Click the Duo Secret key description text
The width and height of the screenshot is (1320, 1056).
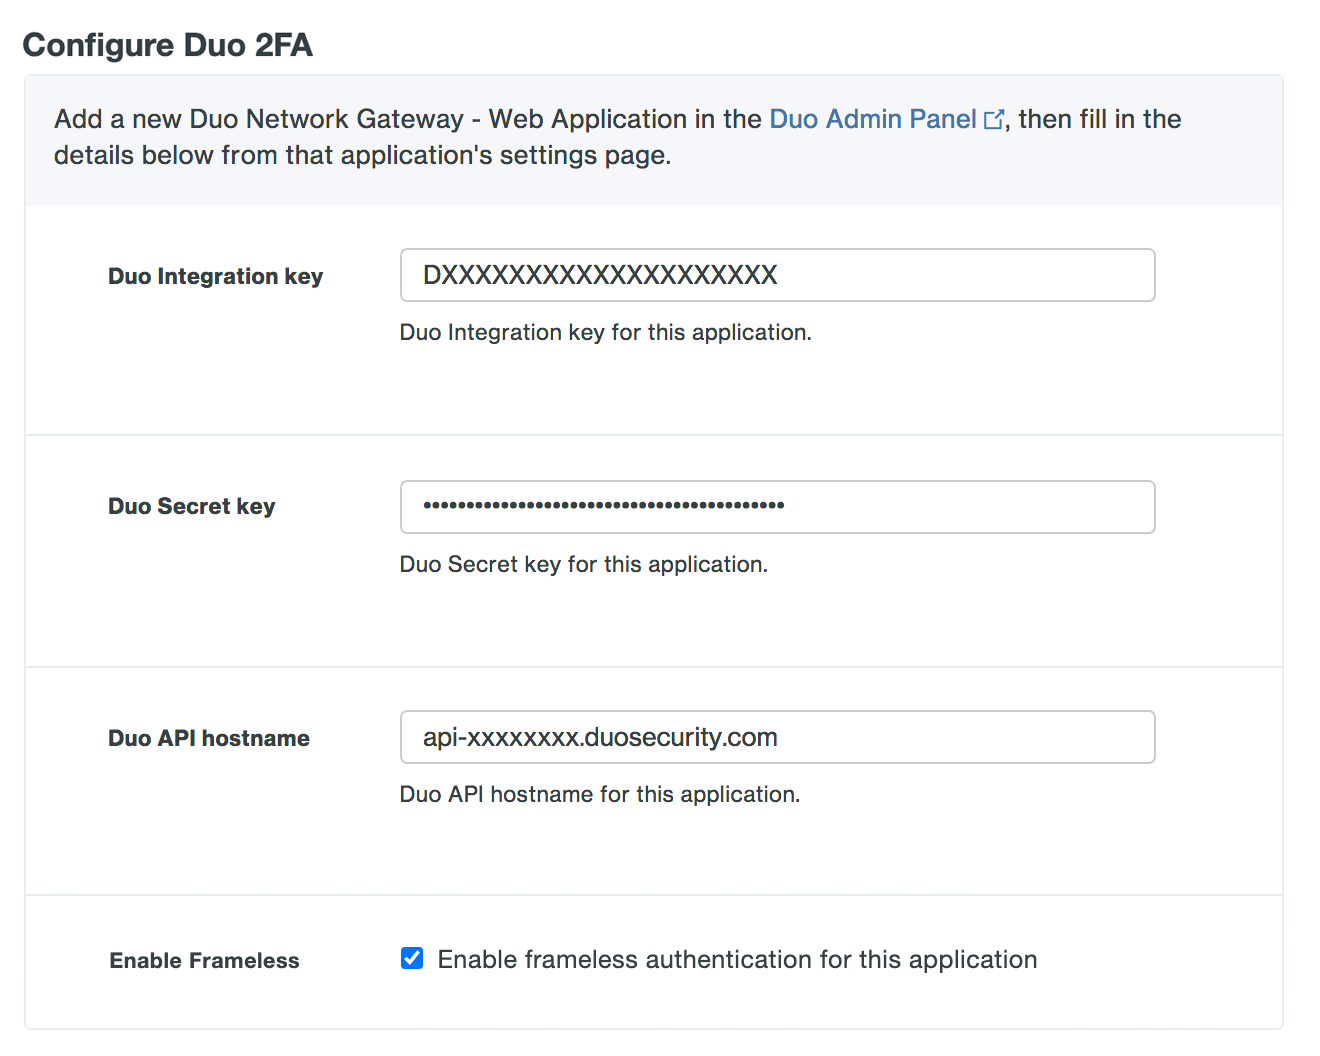pos(584,564)
